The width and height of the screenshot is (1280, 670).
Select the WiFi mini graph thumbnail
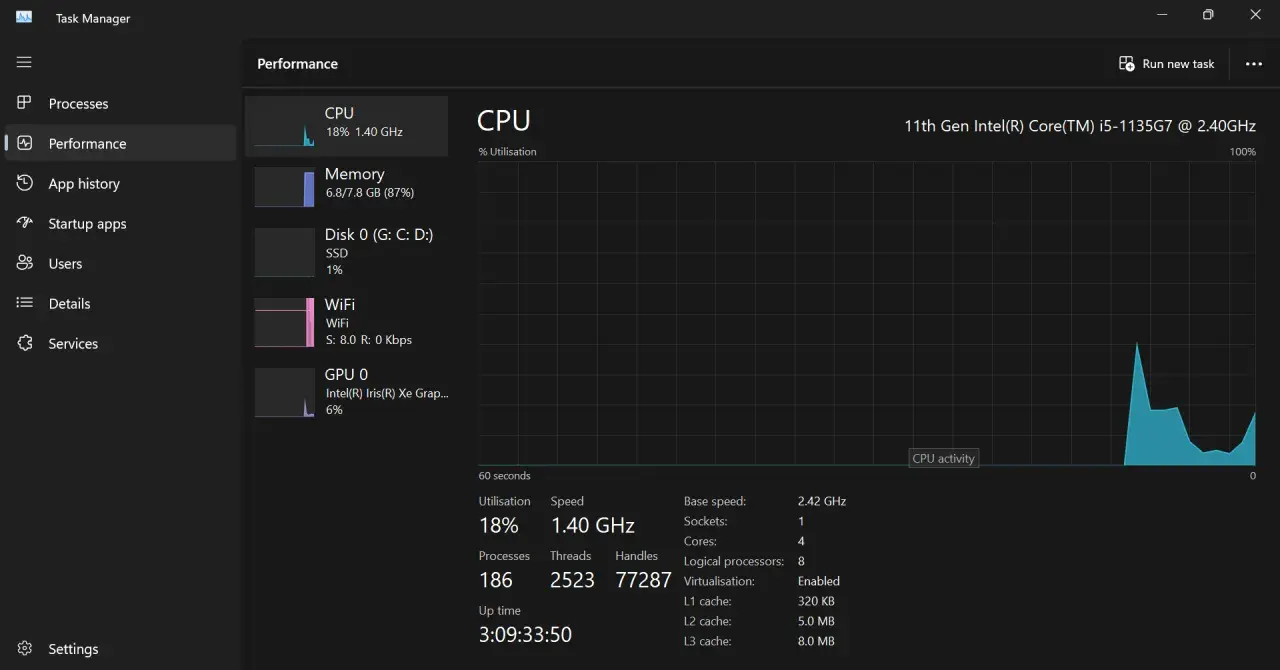pyautogui.click(x=284, y=322)
